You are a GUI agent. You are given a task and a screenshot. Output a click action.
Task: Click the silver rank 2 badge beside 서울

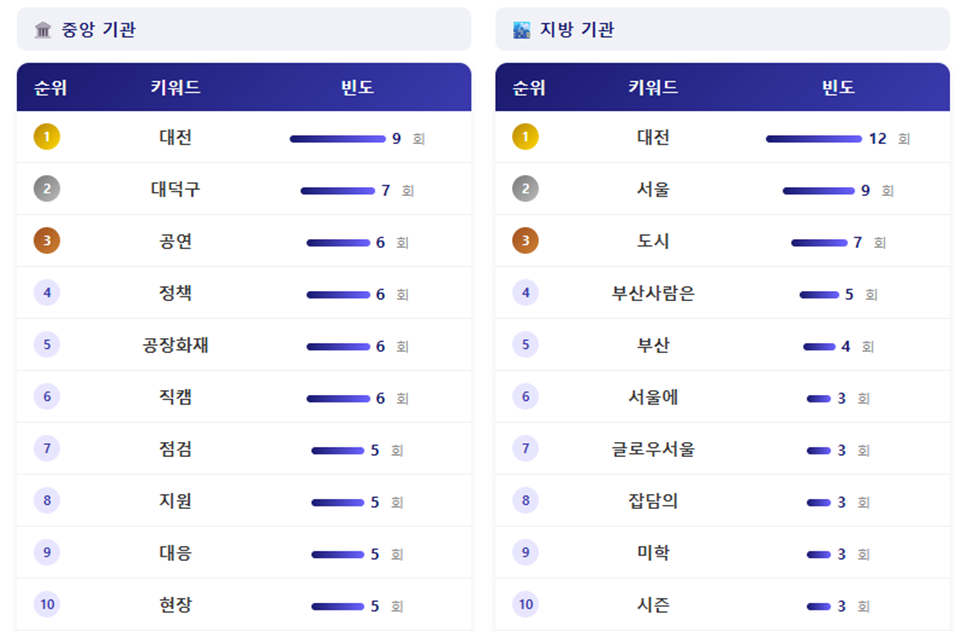(525, 189)
